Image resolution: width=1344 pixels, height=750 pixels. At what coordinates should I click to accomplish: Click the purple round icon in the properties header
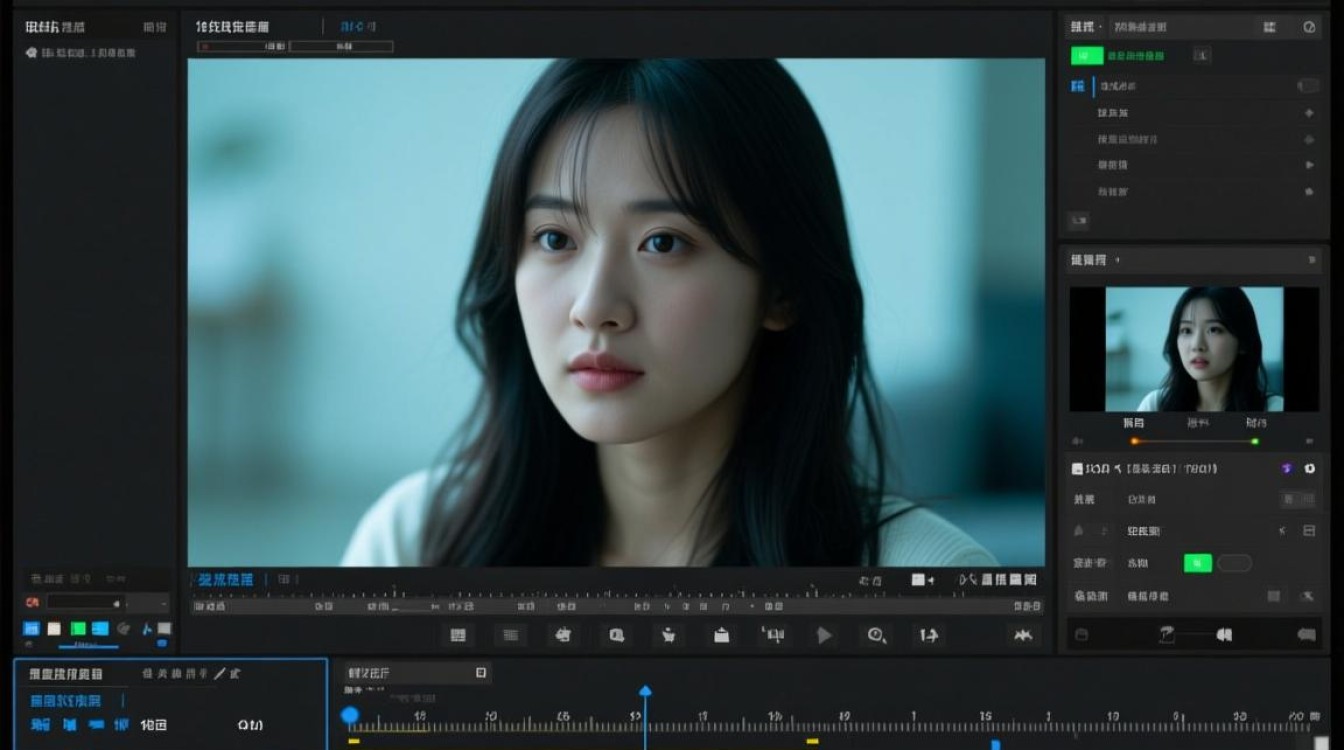pyautogui.click(x=1287, y=468)
